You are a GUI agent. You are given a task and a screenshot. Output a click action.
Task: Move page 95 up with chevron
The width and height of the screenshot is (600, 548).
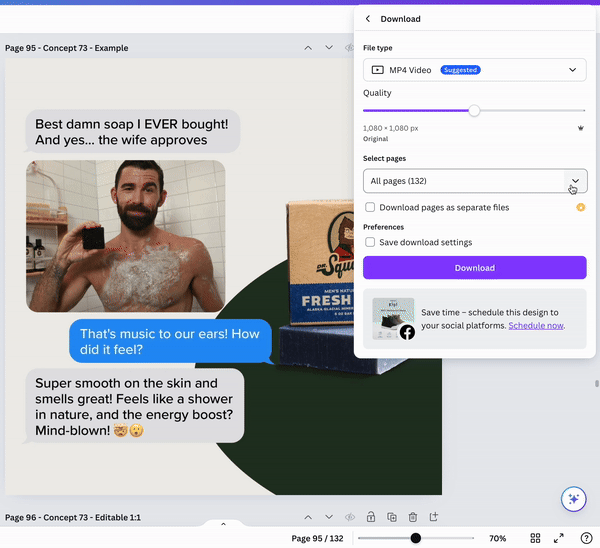click(x=308, y=48)
